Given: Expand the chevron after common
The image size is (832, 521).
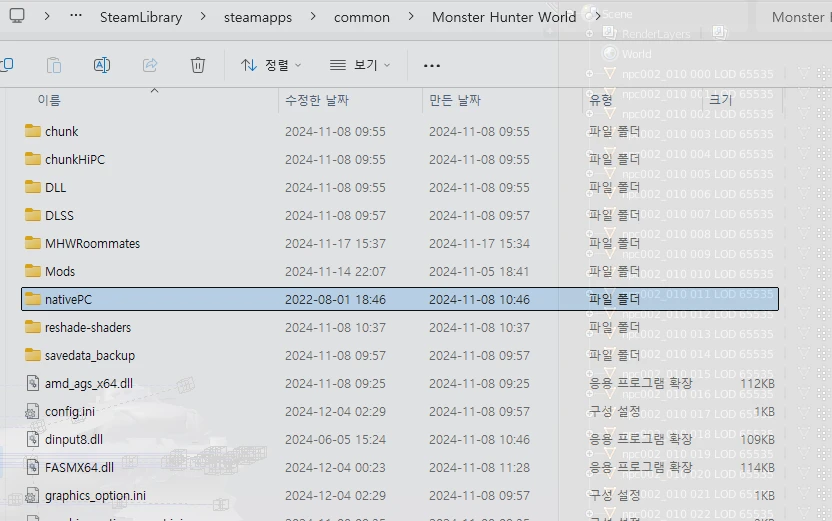Looking at the screenshot, I should point(411,16).
